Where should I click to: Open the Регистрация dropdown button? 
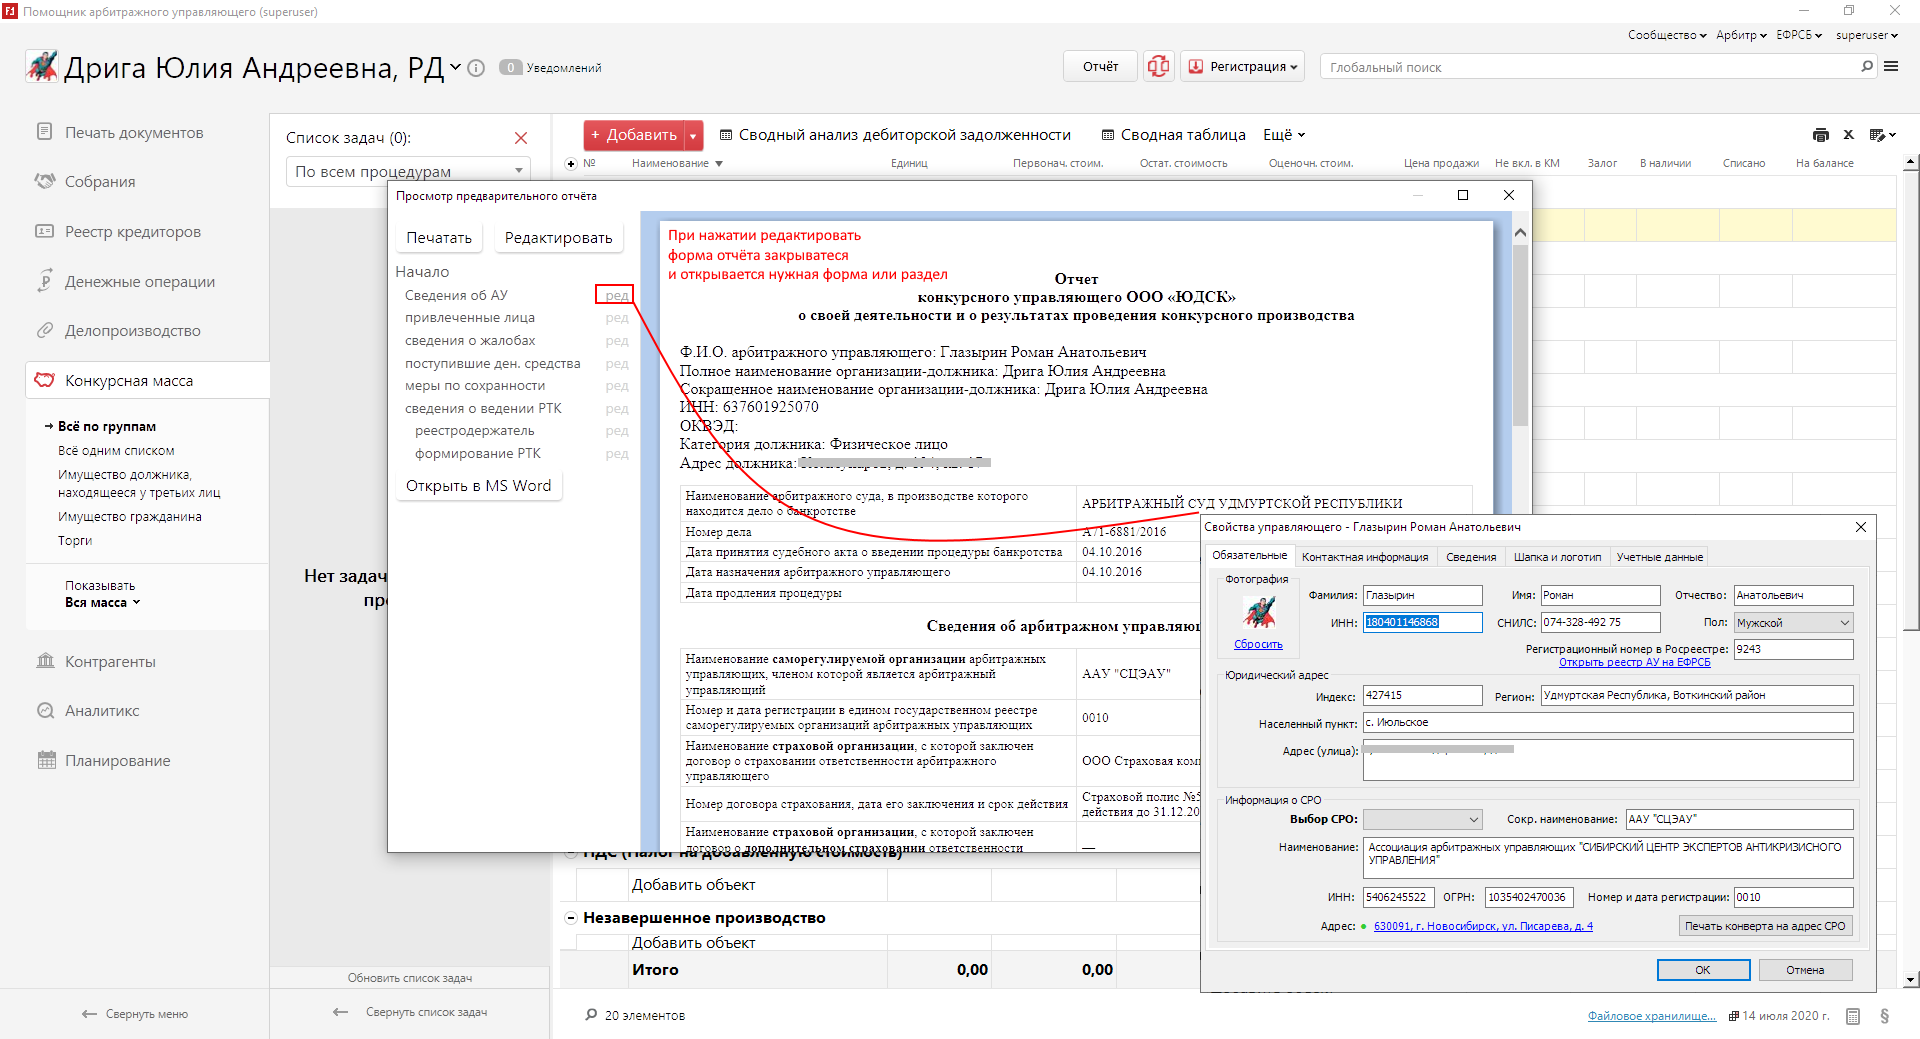pyautogui.click(x=1243, y=67)
